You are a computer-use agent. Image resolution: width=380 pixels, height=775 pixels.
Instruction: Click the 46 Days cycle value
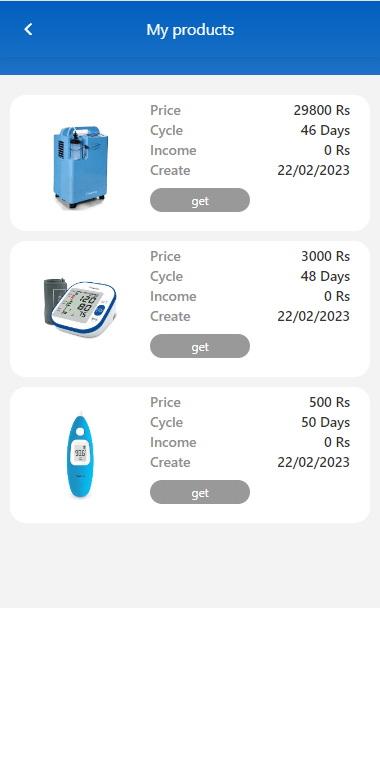[325, 130]
